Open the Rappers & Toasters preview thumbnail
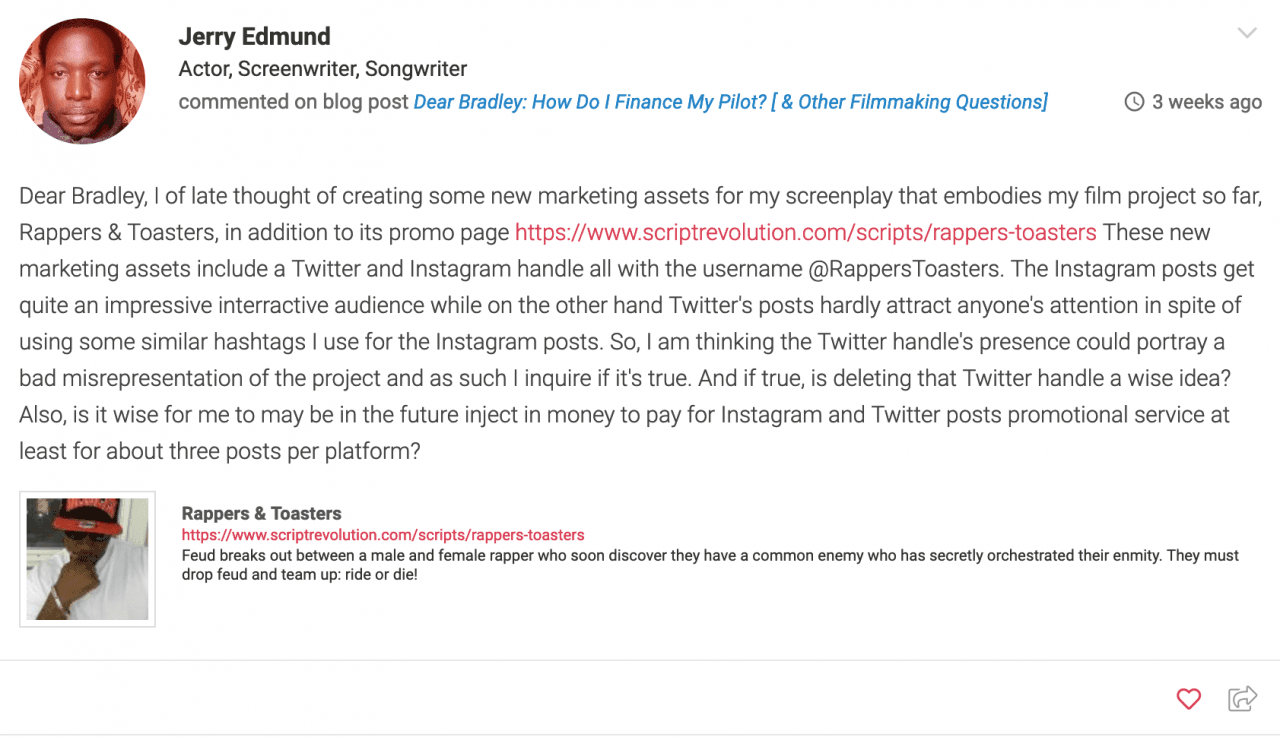This screenshot has width=1280, height=737. tap(87, 559)
